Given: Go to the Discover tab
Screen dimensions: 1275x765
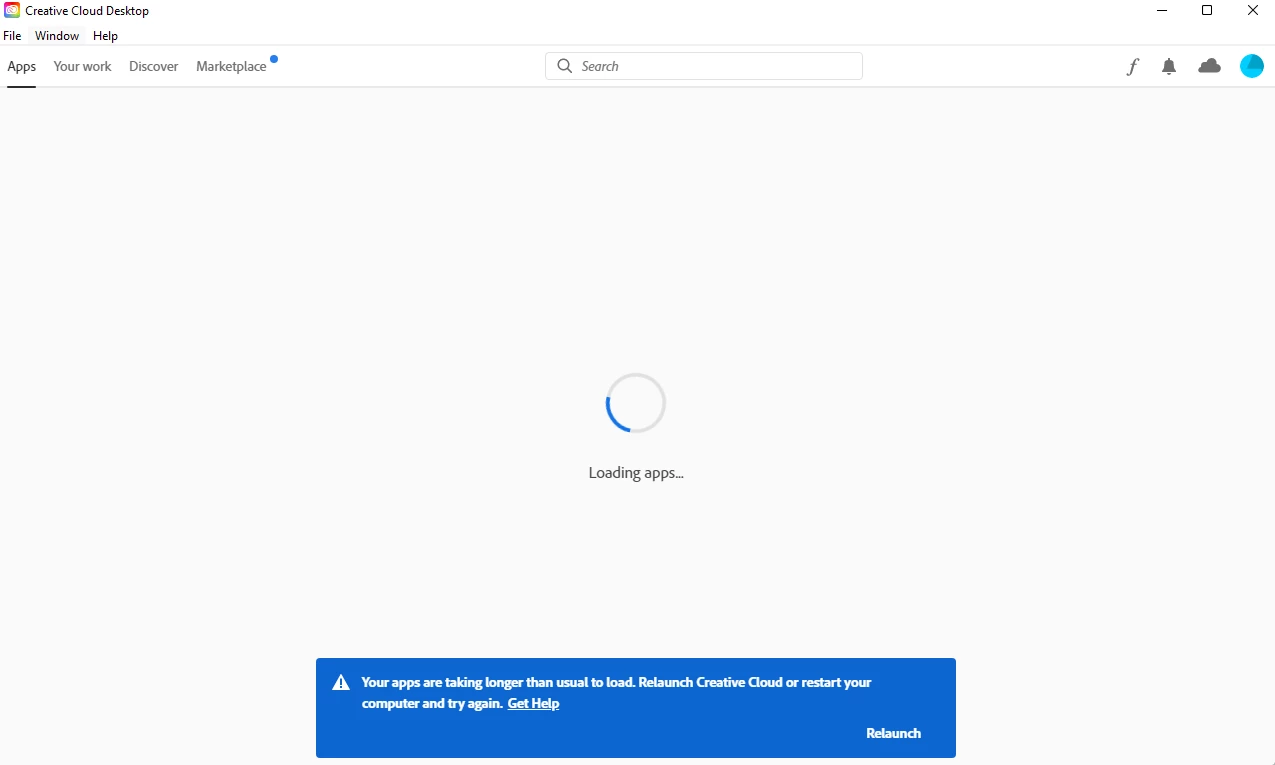Looking at the screenshot, I should [153, 67].
